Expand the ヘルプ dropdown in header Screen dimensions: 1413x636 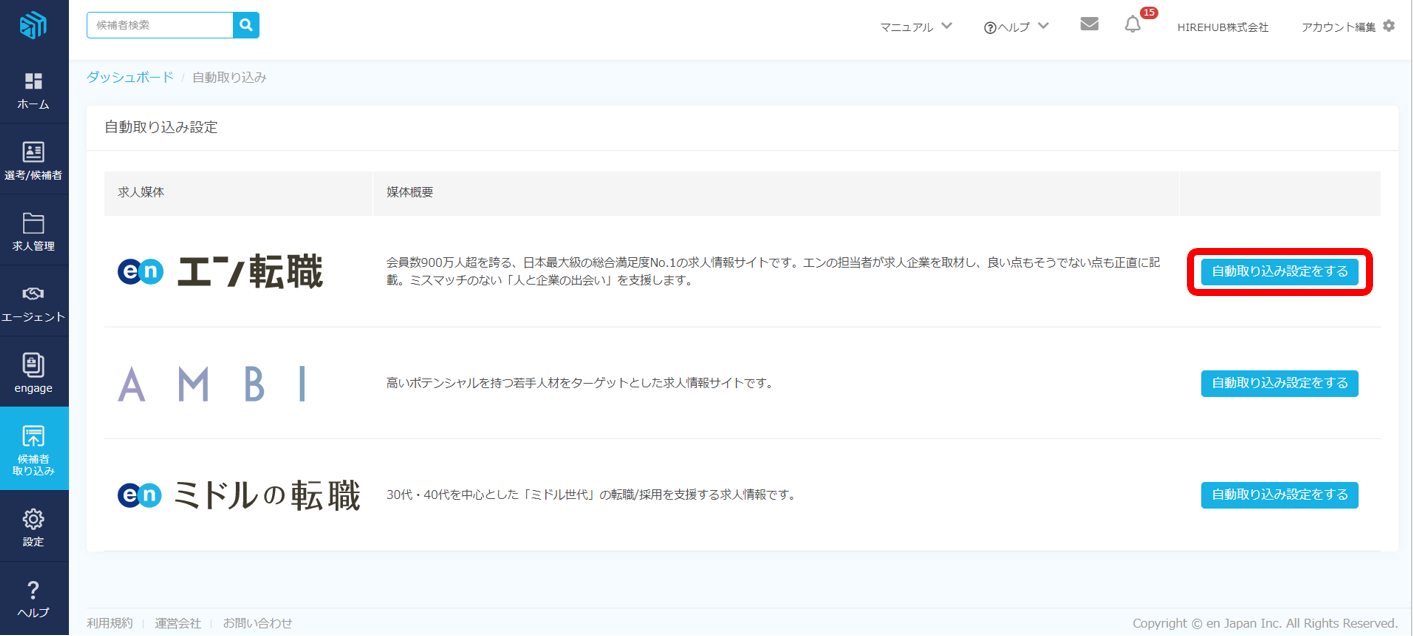[x=1016, y=27]
